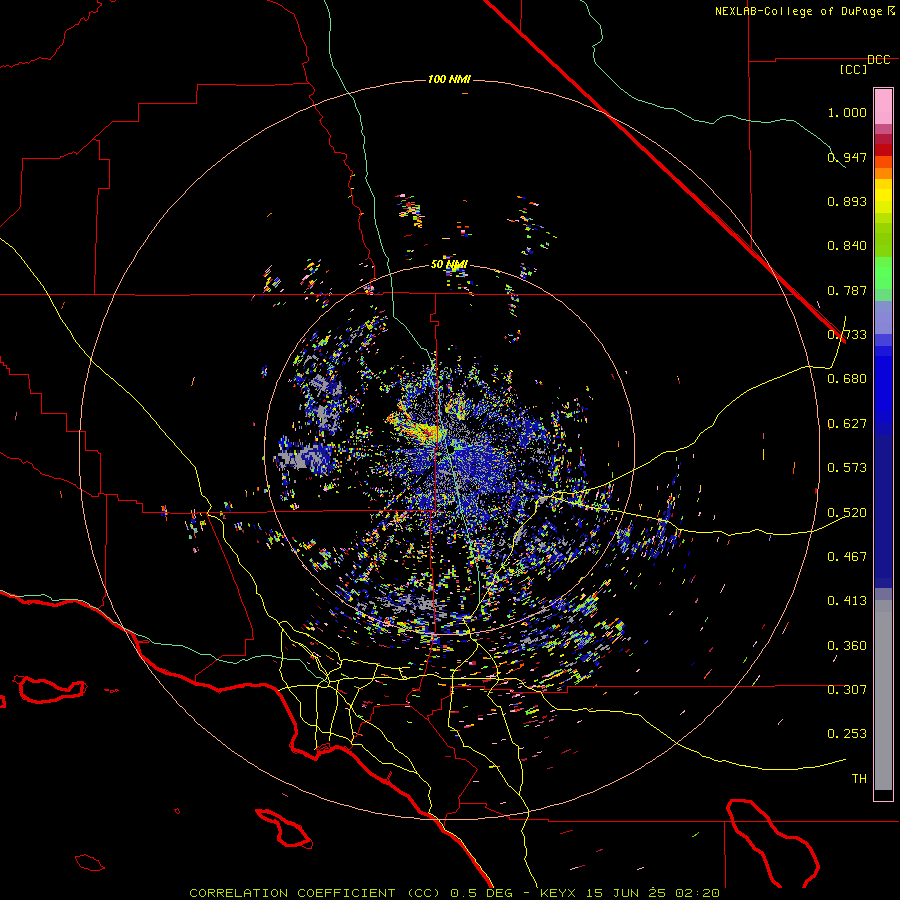
Task: Click the 0.787 color scale label
Action: coord(847,290)
